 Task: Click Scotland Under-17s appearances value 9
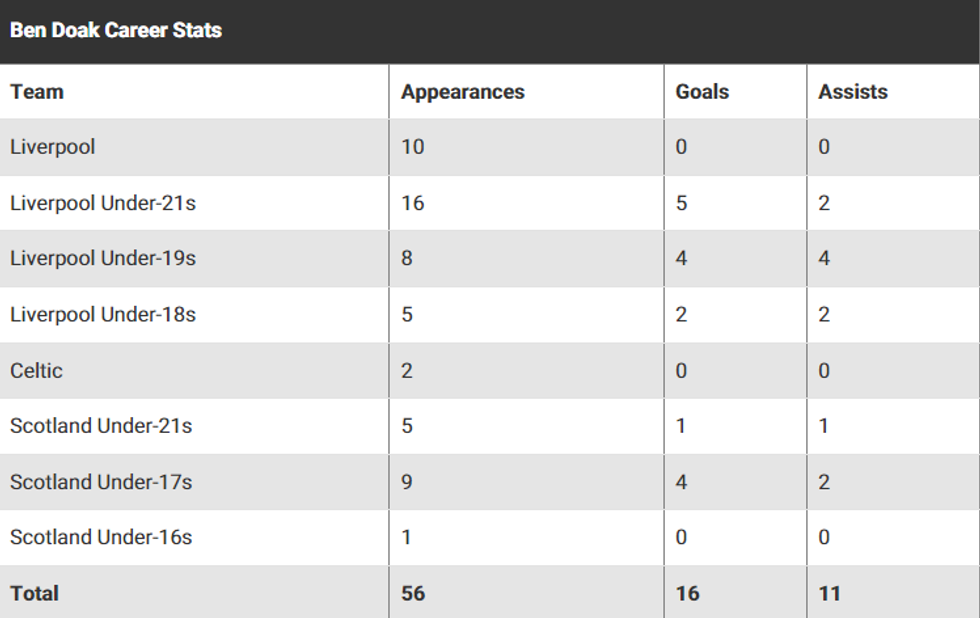point(407,482)
